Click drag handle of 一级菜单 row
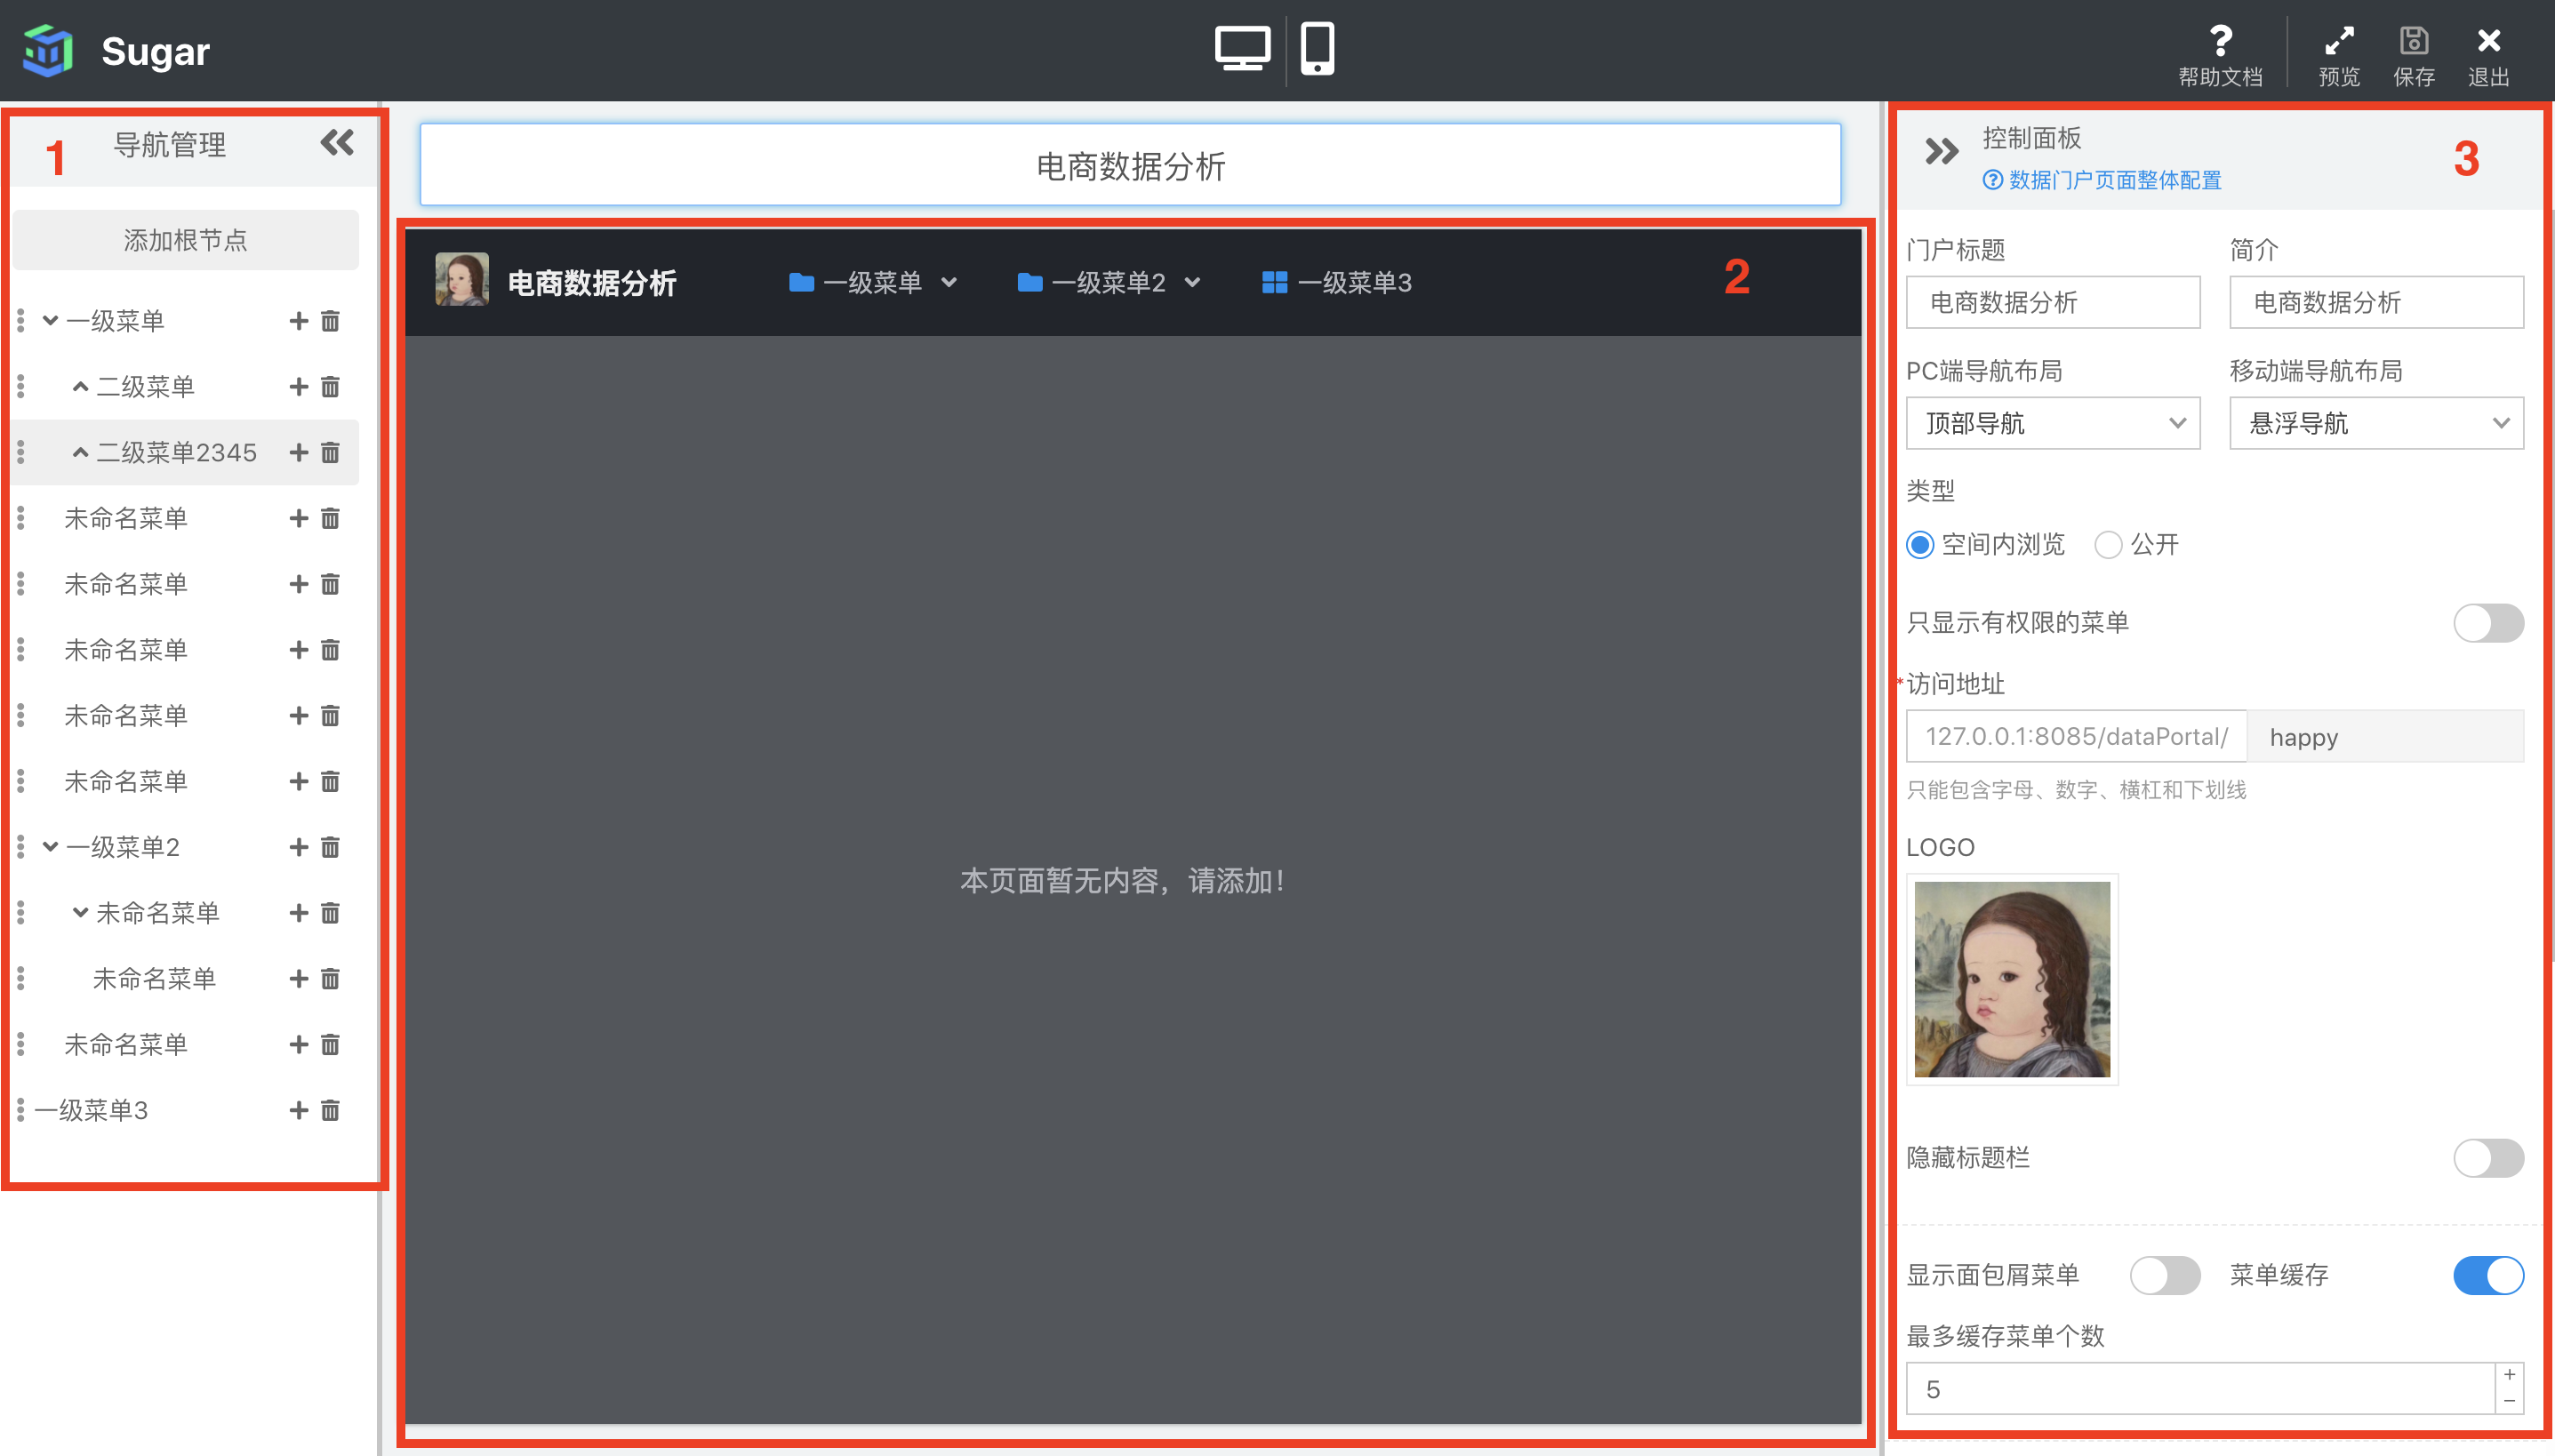Image resolution: width=2555 pixels, height=1456 pixels. pyautogui.click(x=21, y=321)
